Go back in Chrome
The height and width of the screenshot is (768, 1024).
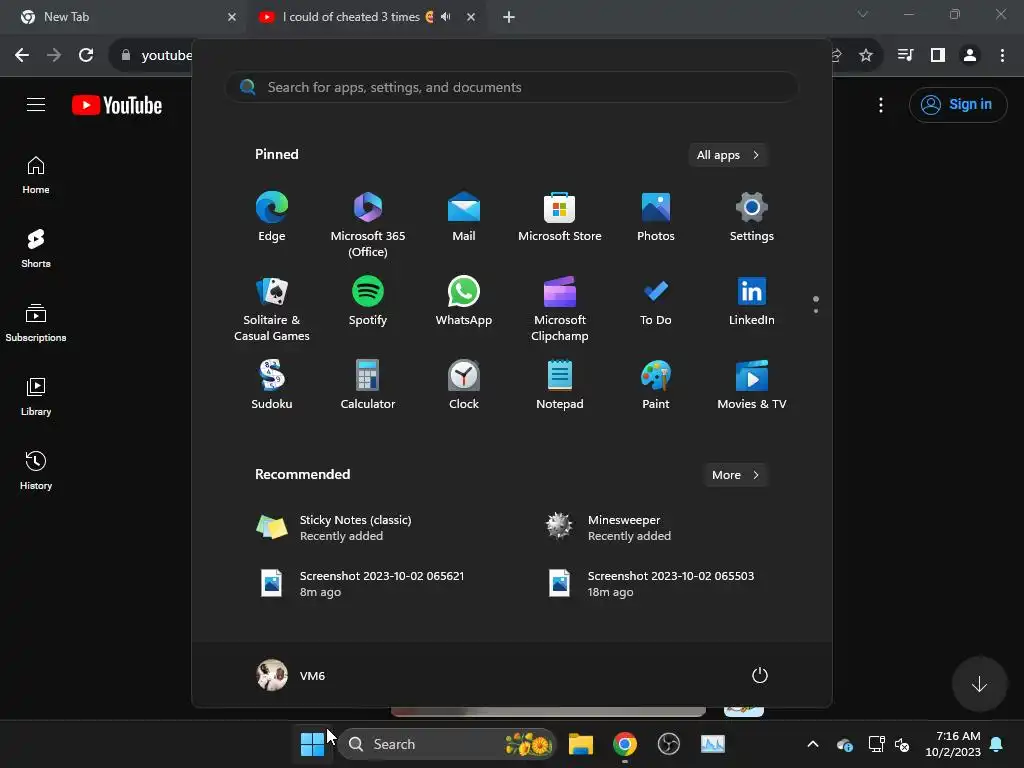pyautogui.click(x=22, y=56)
